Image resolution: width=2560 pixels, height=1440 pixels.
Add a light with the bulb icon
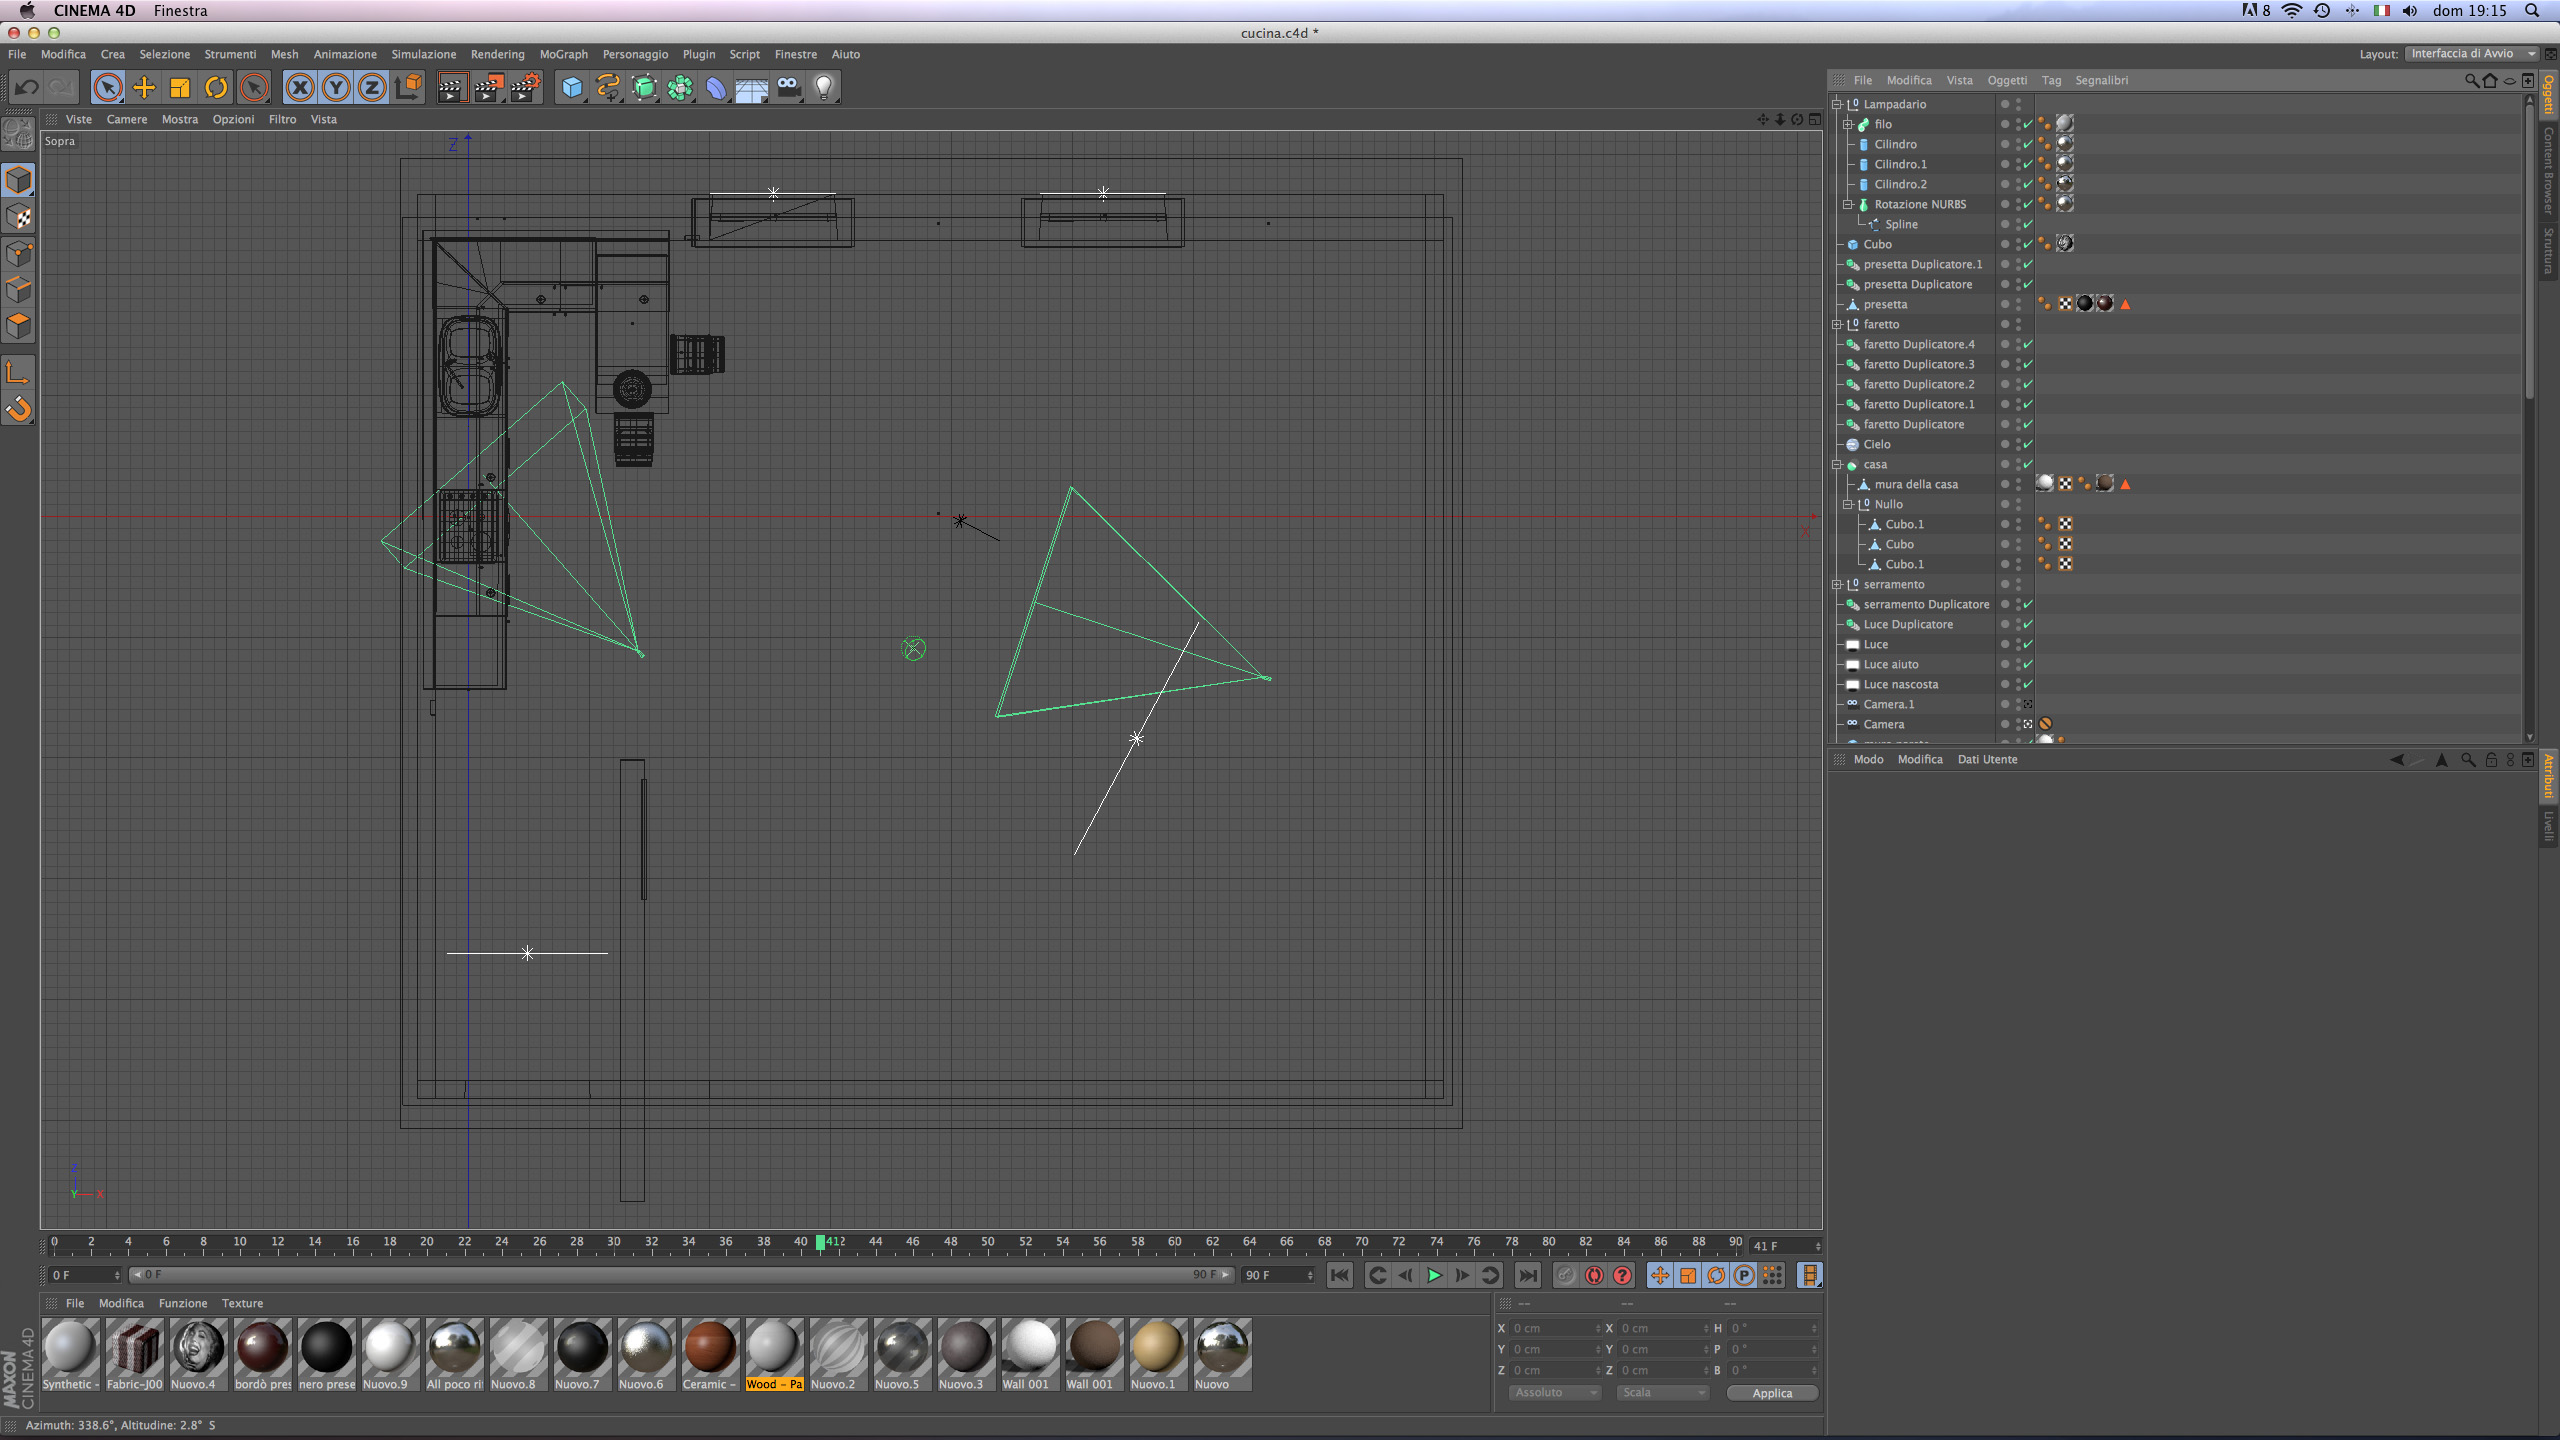pos(824,88)
